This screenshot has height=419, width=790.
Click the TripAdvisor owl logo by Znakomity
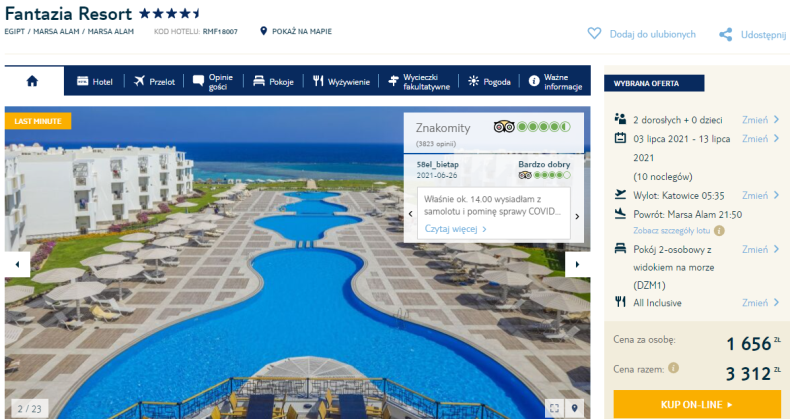[504, 127]
